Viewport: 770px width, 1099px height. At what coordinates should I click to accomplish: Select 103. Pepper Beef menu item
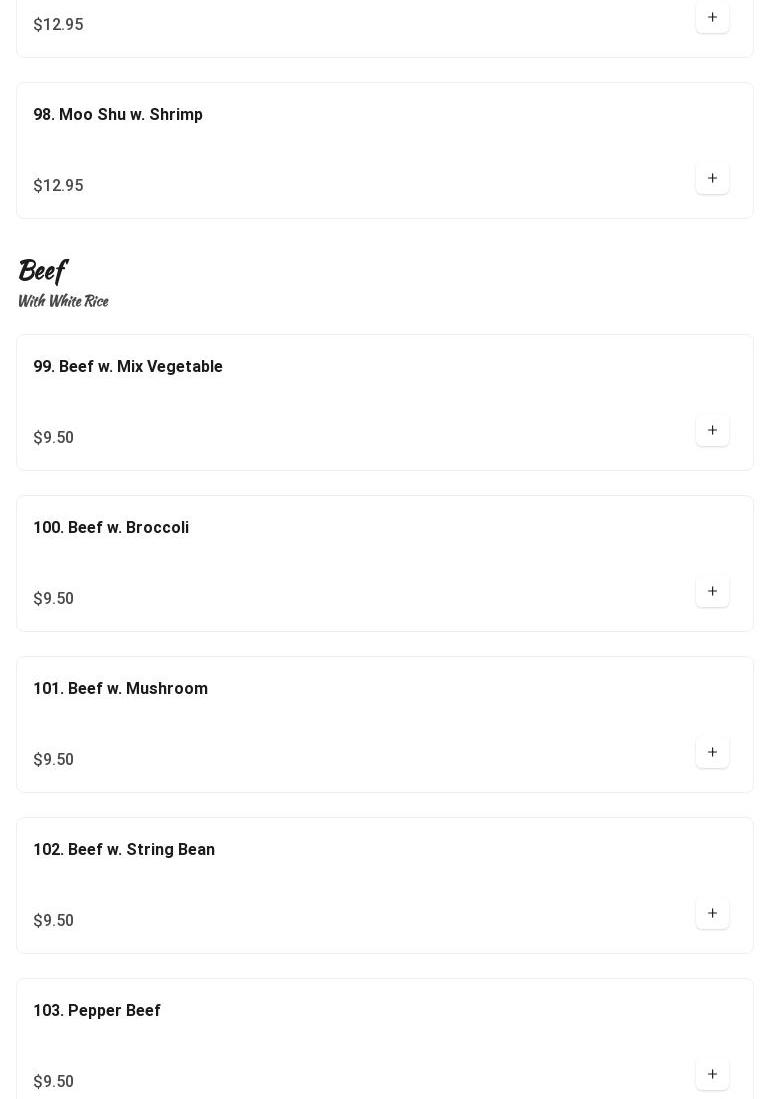tap(97, 1011)
